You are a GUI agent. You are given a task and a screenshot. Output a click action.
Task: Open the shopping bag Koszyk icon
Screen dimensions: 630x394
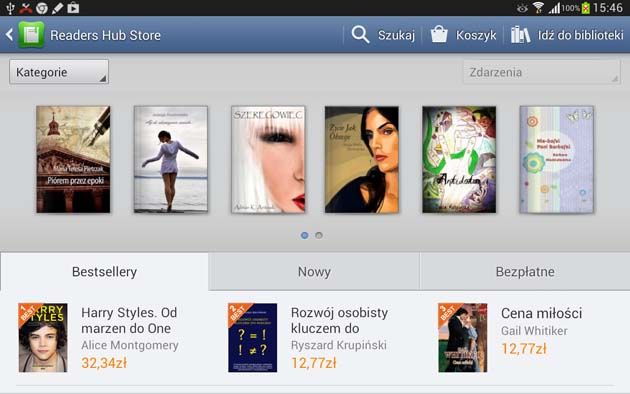(439, 35)
